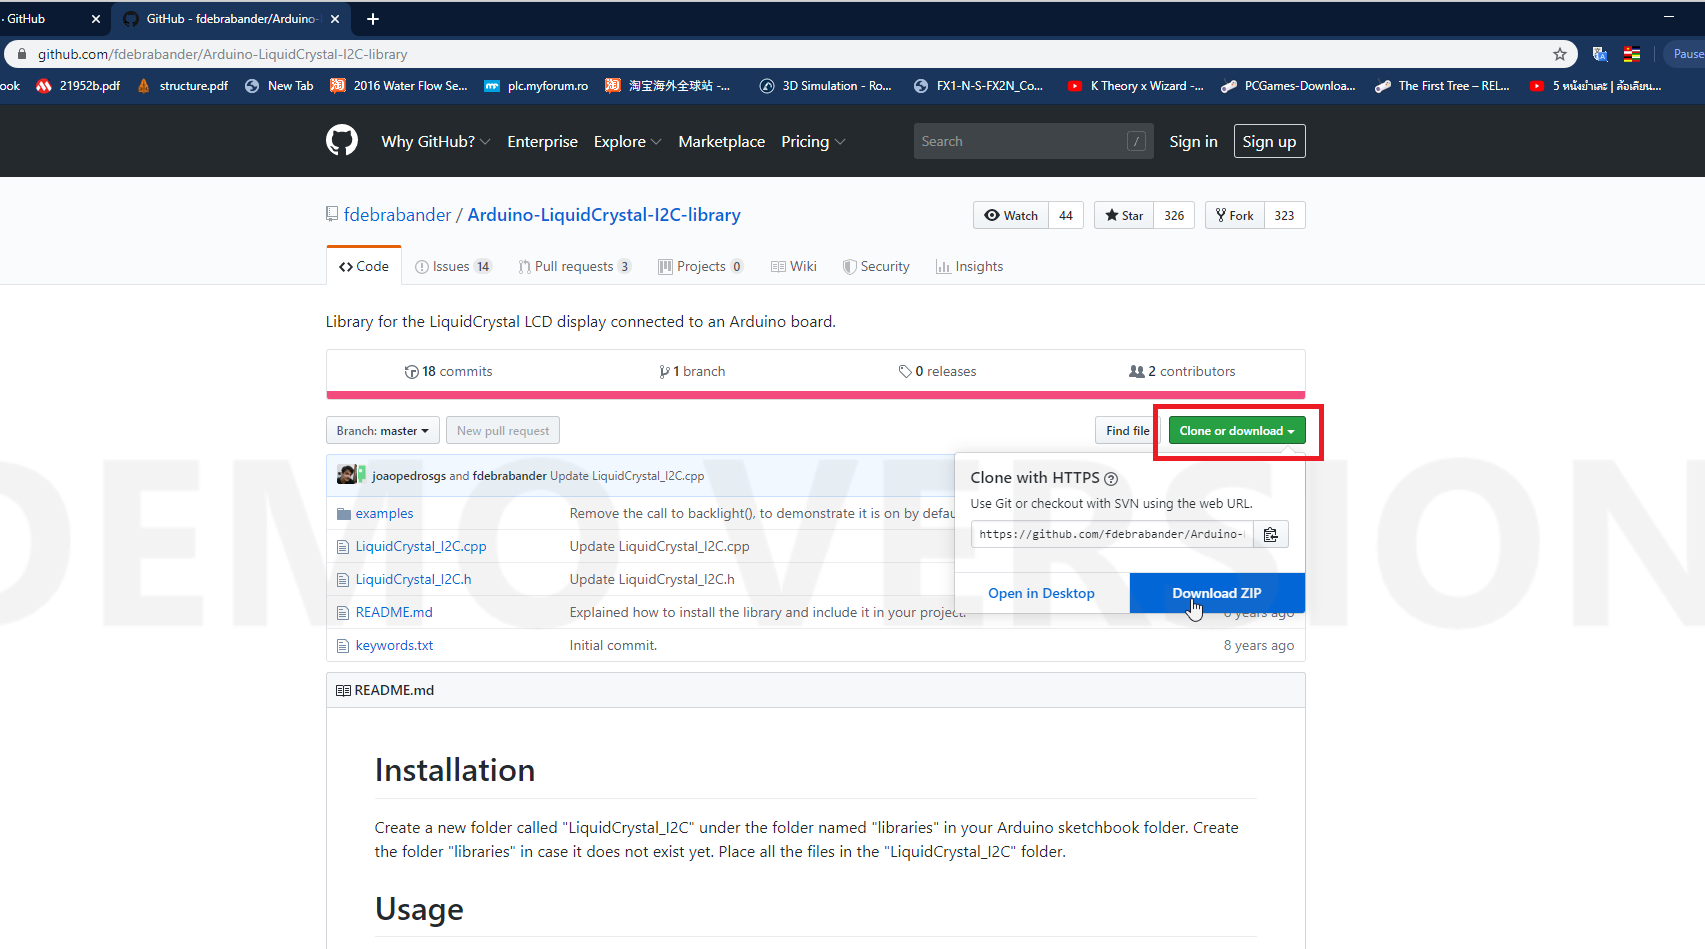Click the GitHub octocat logo

[342, 141]
